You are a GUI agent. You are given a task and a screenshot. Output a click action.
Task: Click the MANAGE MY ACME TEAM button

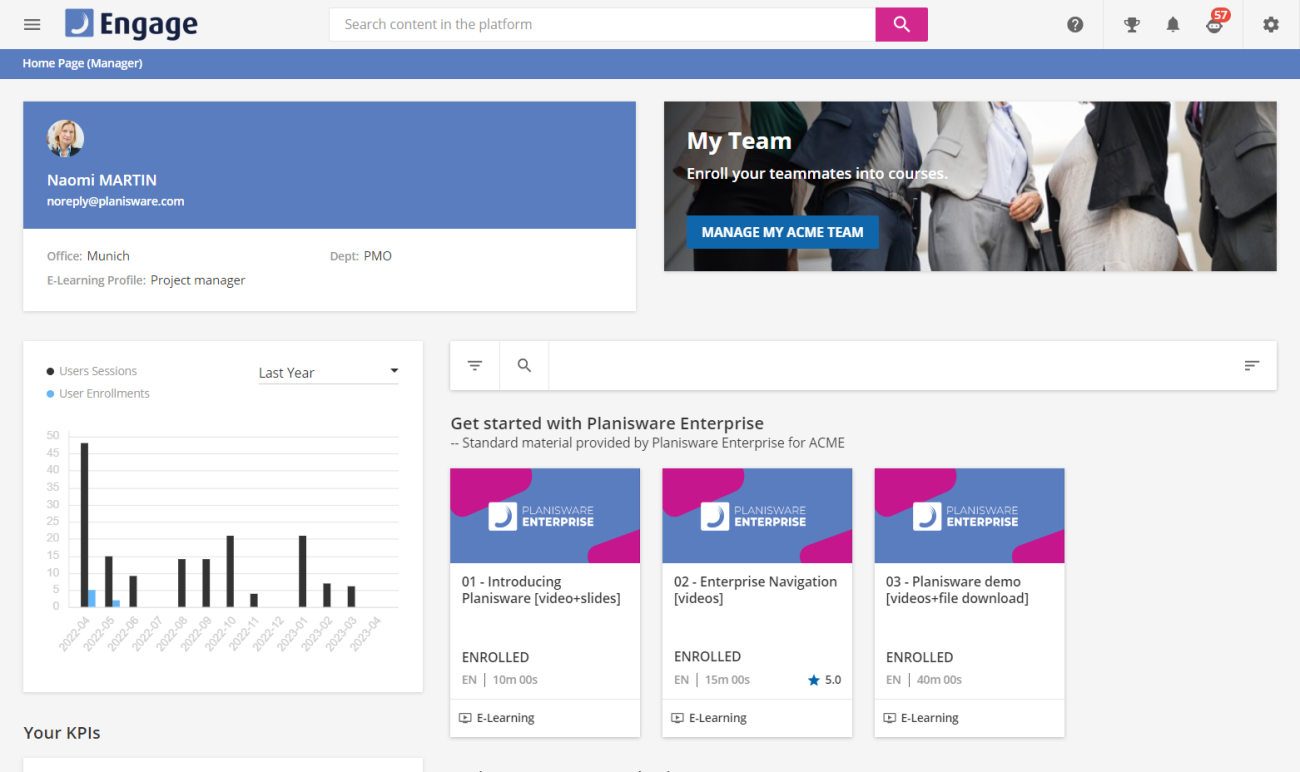point(783,231)
